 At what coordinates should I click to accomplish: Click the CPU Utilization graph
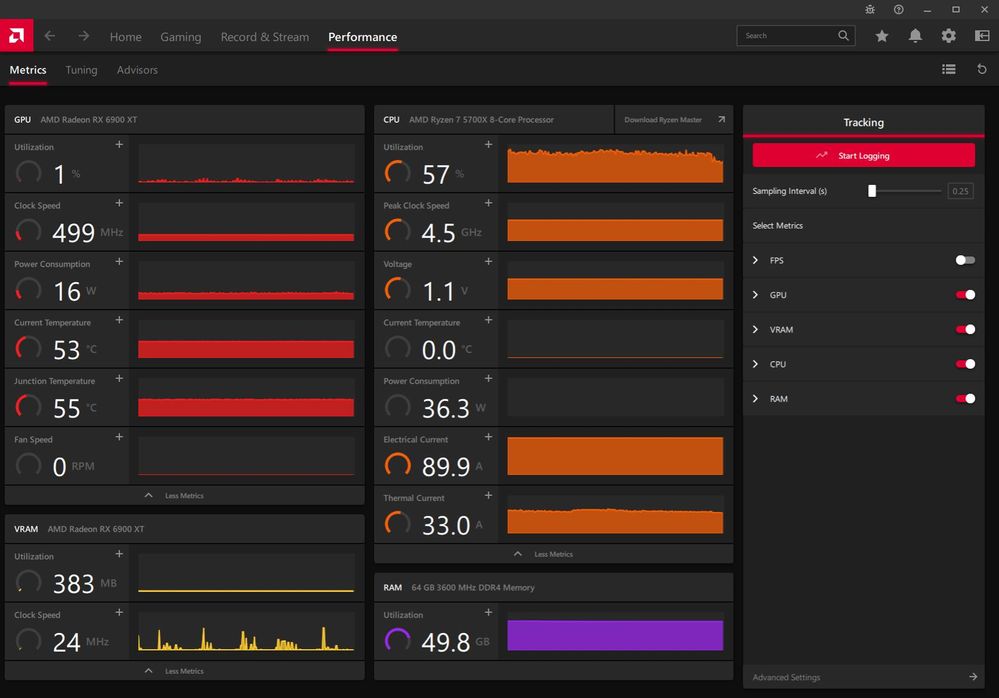pyautogui.click(x=615, y=164)
